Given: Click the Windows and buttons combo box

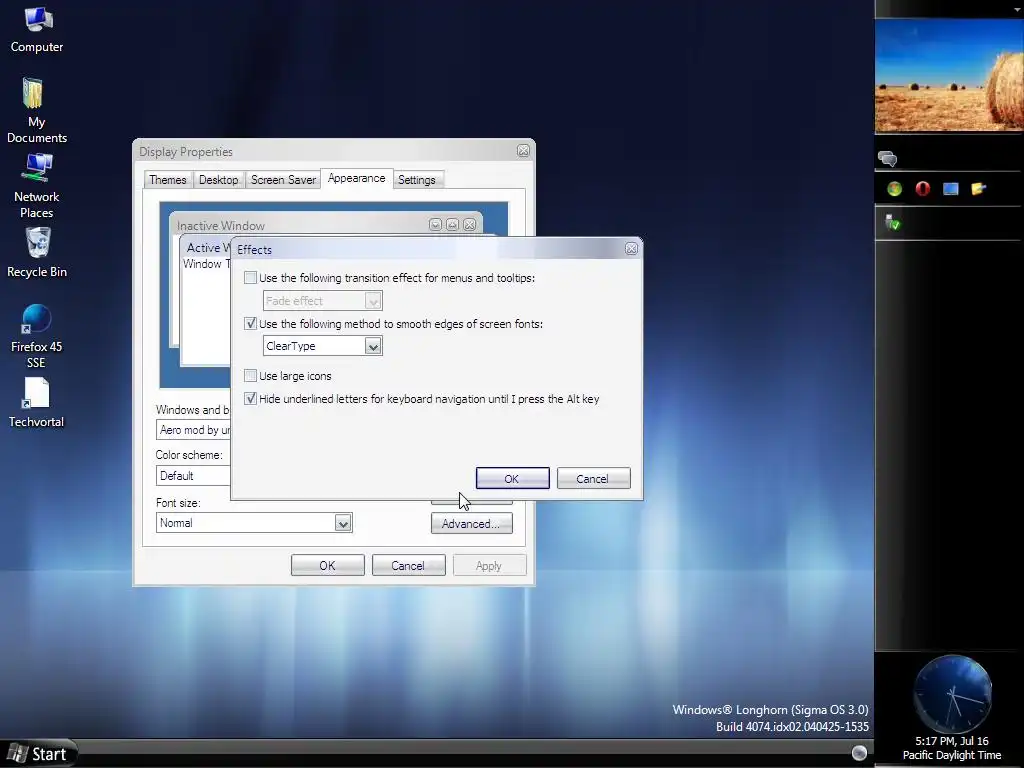Looking at the screenshot, I should (x=193, y=430).
